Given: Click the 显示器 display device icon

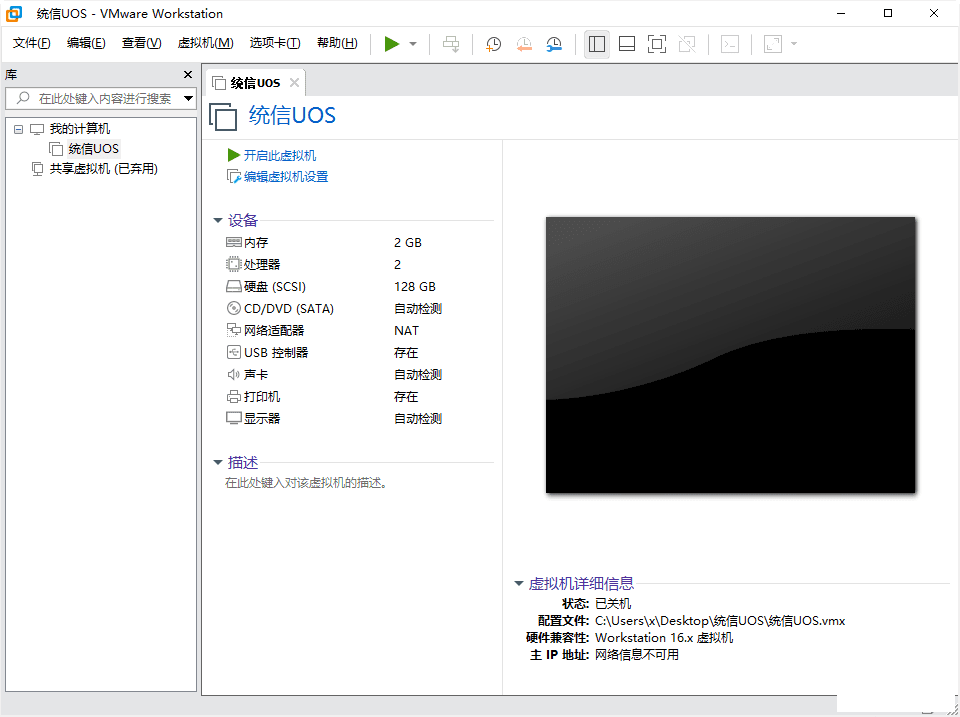Looking at the screenshot, I should click(x=233, y=419).
